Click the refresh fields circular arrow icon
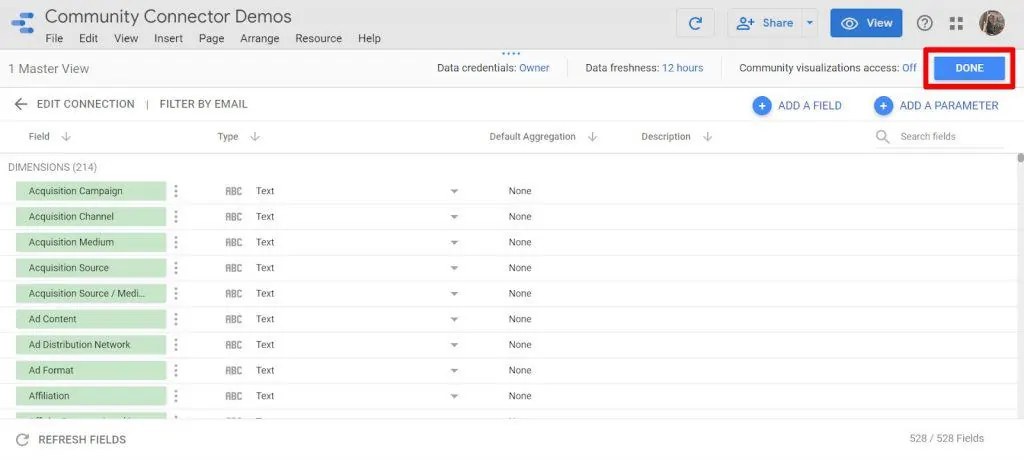 (22, 440)
